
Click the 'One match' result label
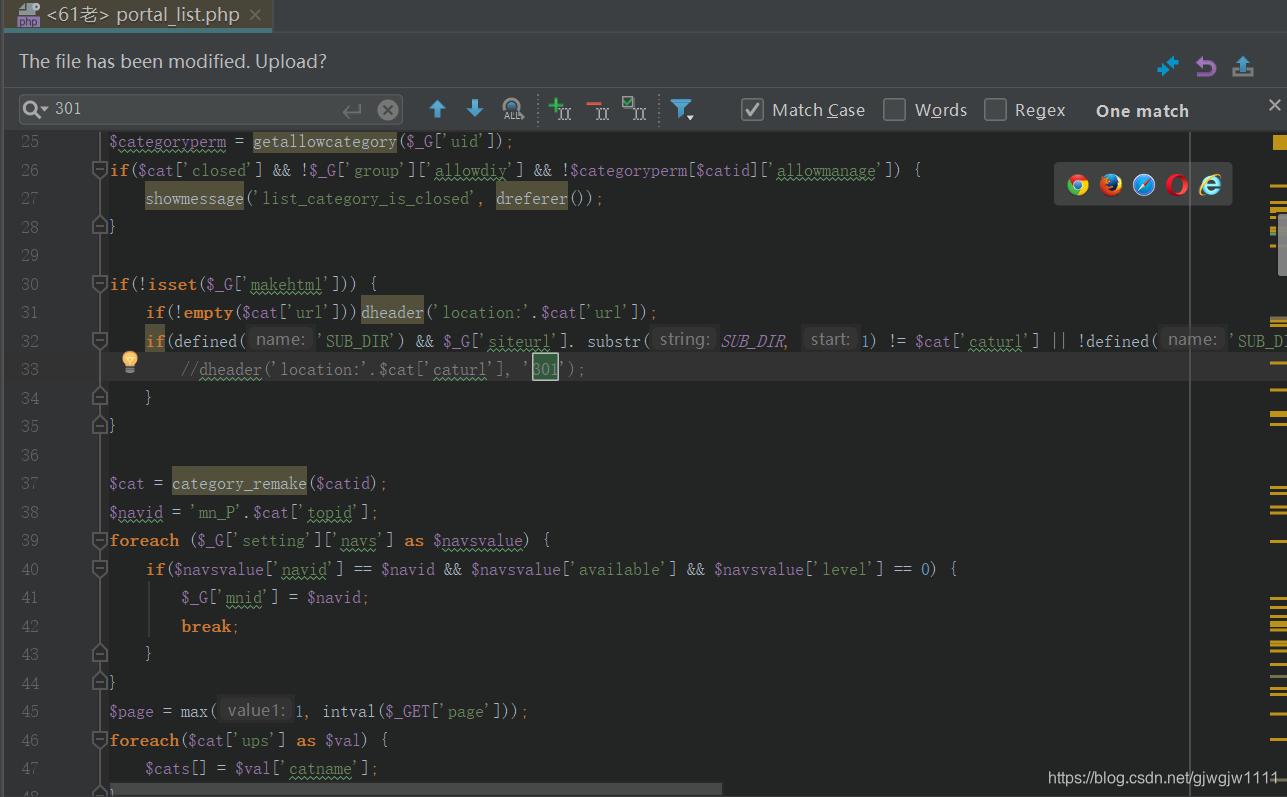pyautogui.click(x=1142, y=111)
